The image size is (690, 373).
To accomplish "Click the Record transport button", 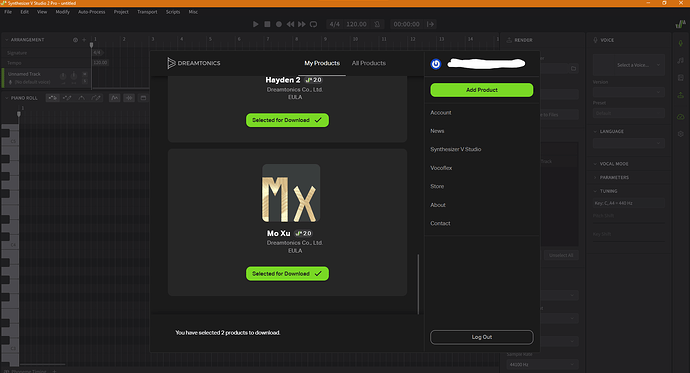I will click(x=279, y=24).
